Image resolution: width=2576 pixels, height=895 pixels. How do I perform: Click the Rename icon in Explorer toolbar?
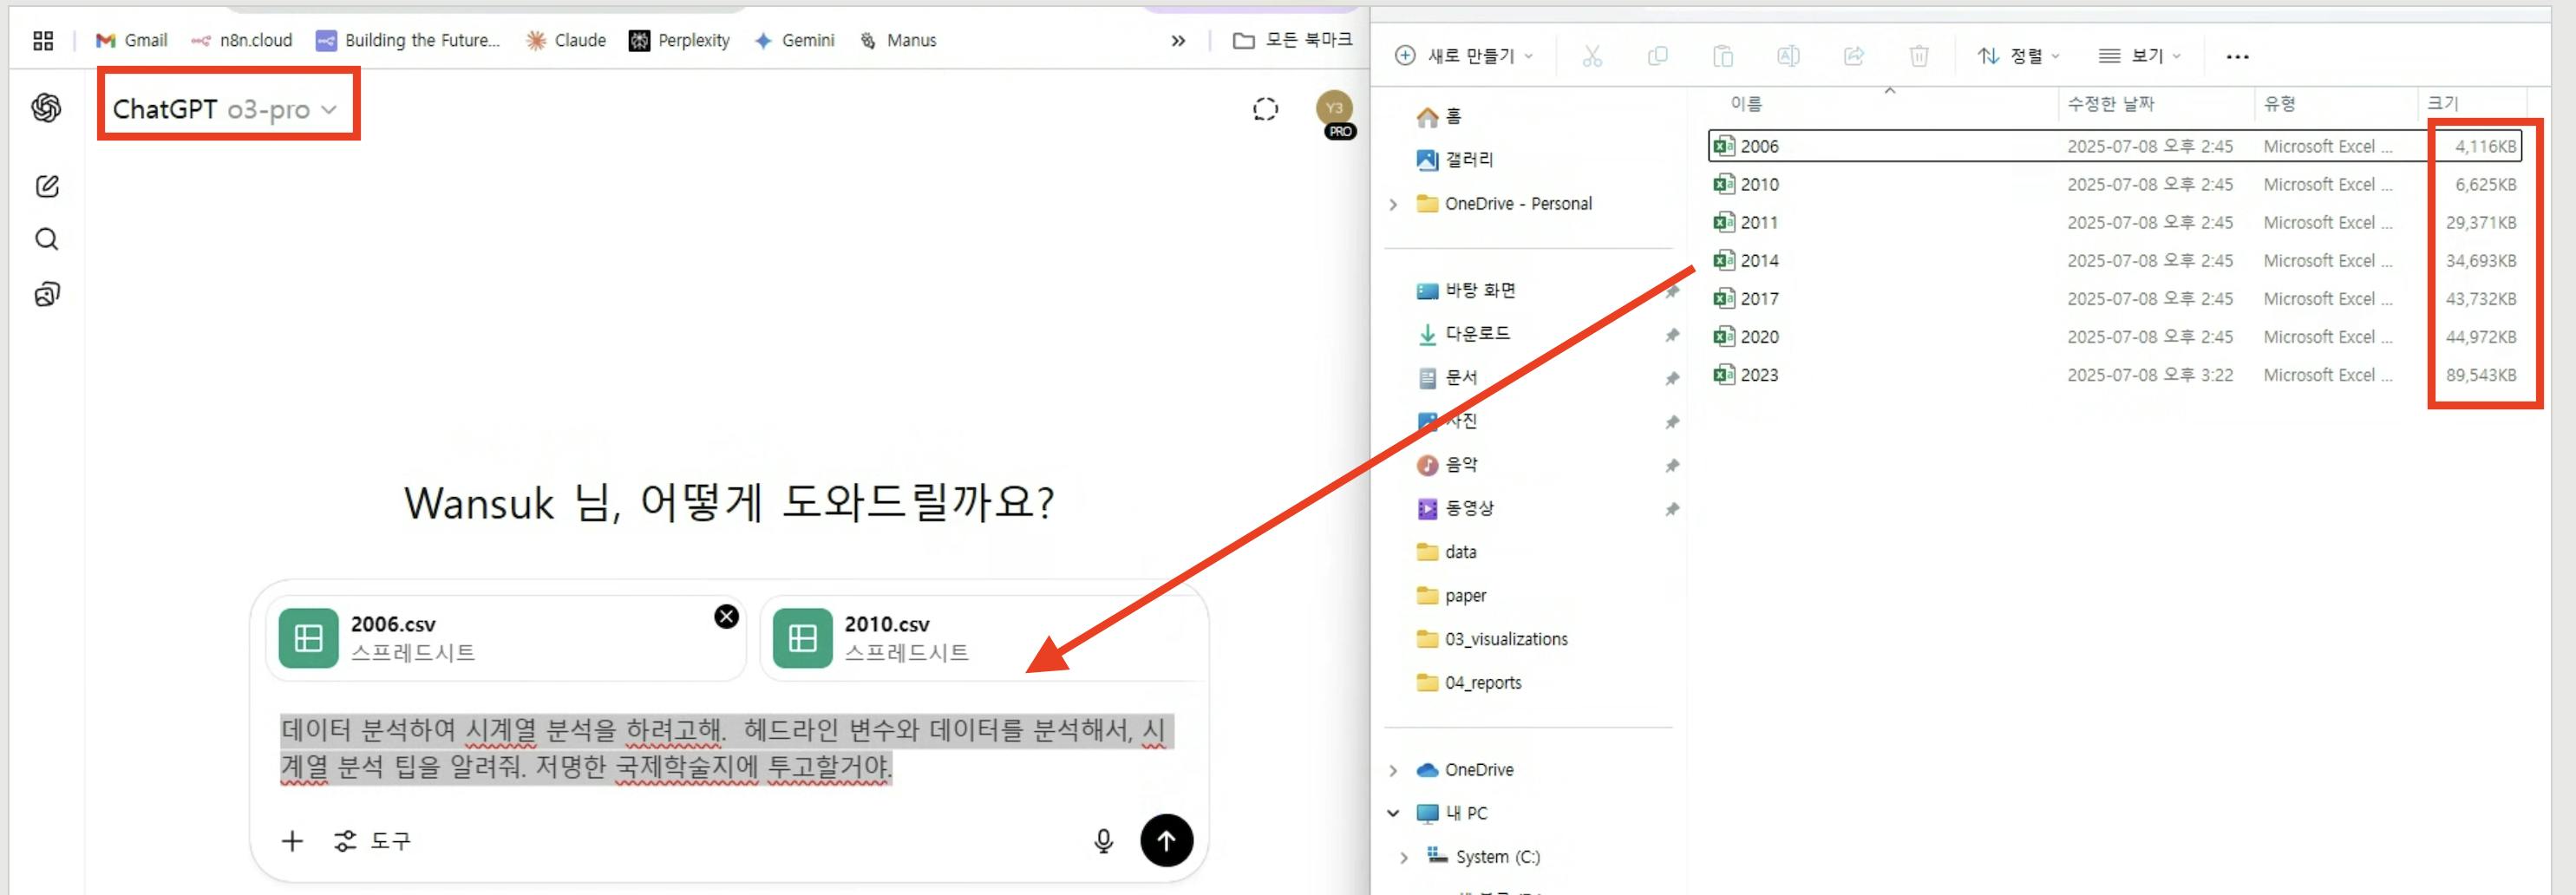pyautogui.click(x=1788, y=56)
